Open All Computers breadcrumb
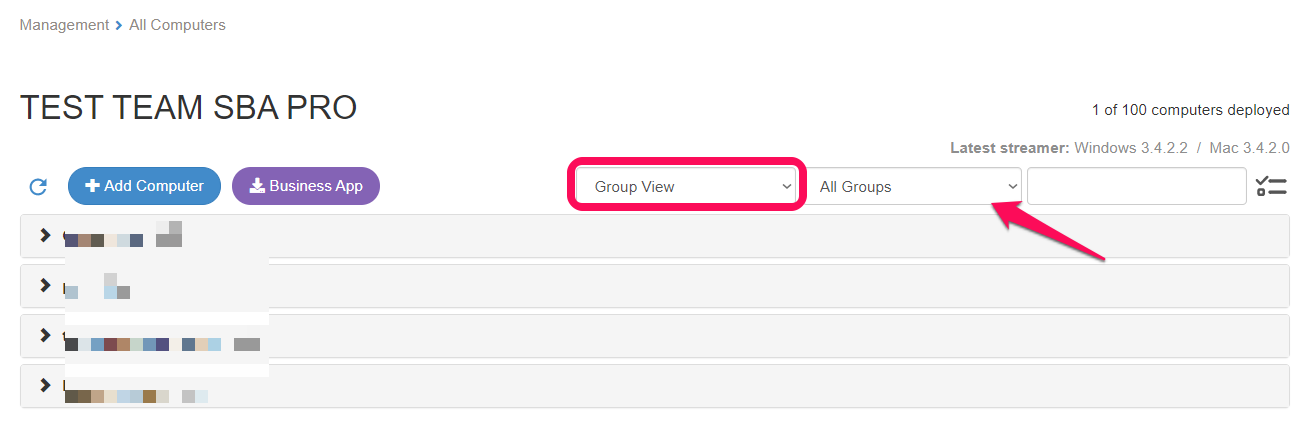Viewport: 1306px width, 430px height. tap(177, 25)
